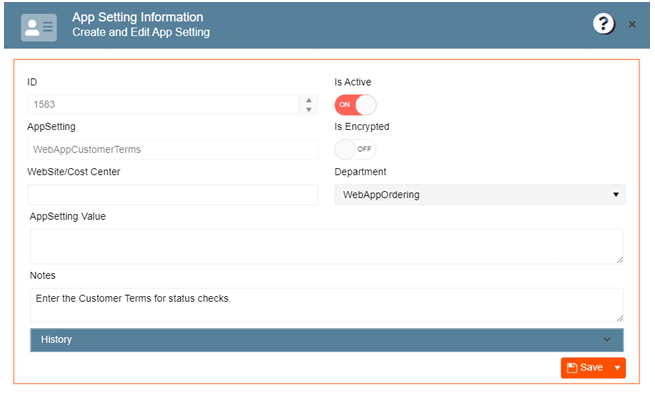Click the Notes box resize handle
Image resolution: width=655 pixels, height=406 pixels.
pos(619,318)
